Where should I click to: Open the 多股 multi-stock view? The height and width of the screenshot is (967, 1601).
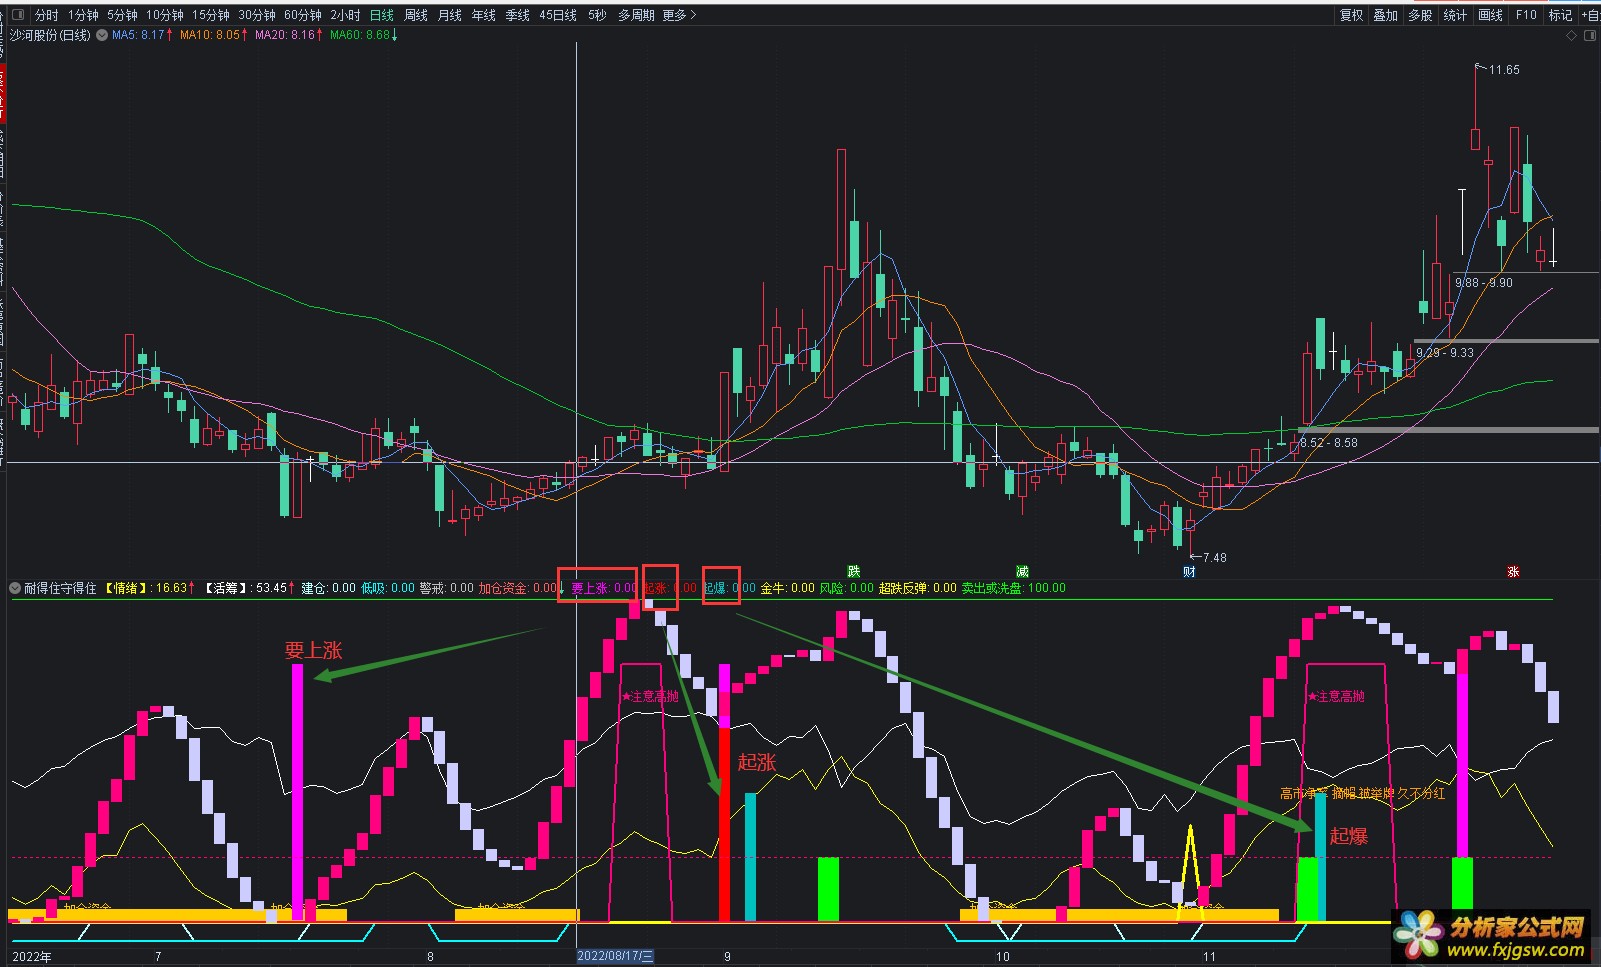click(1420, 15)
